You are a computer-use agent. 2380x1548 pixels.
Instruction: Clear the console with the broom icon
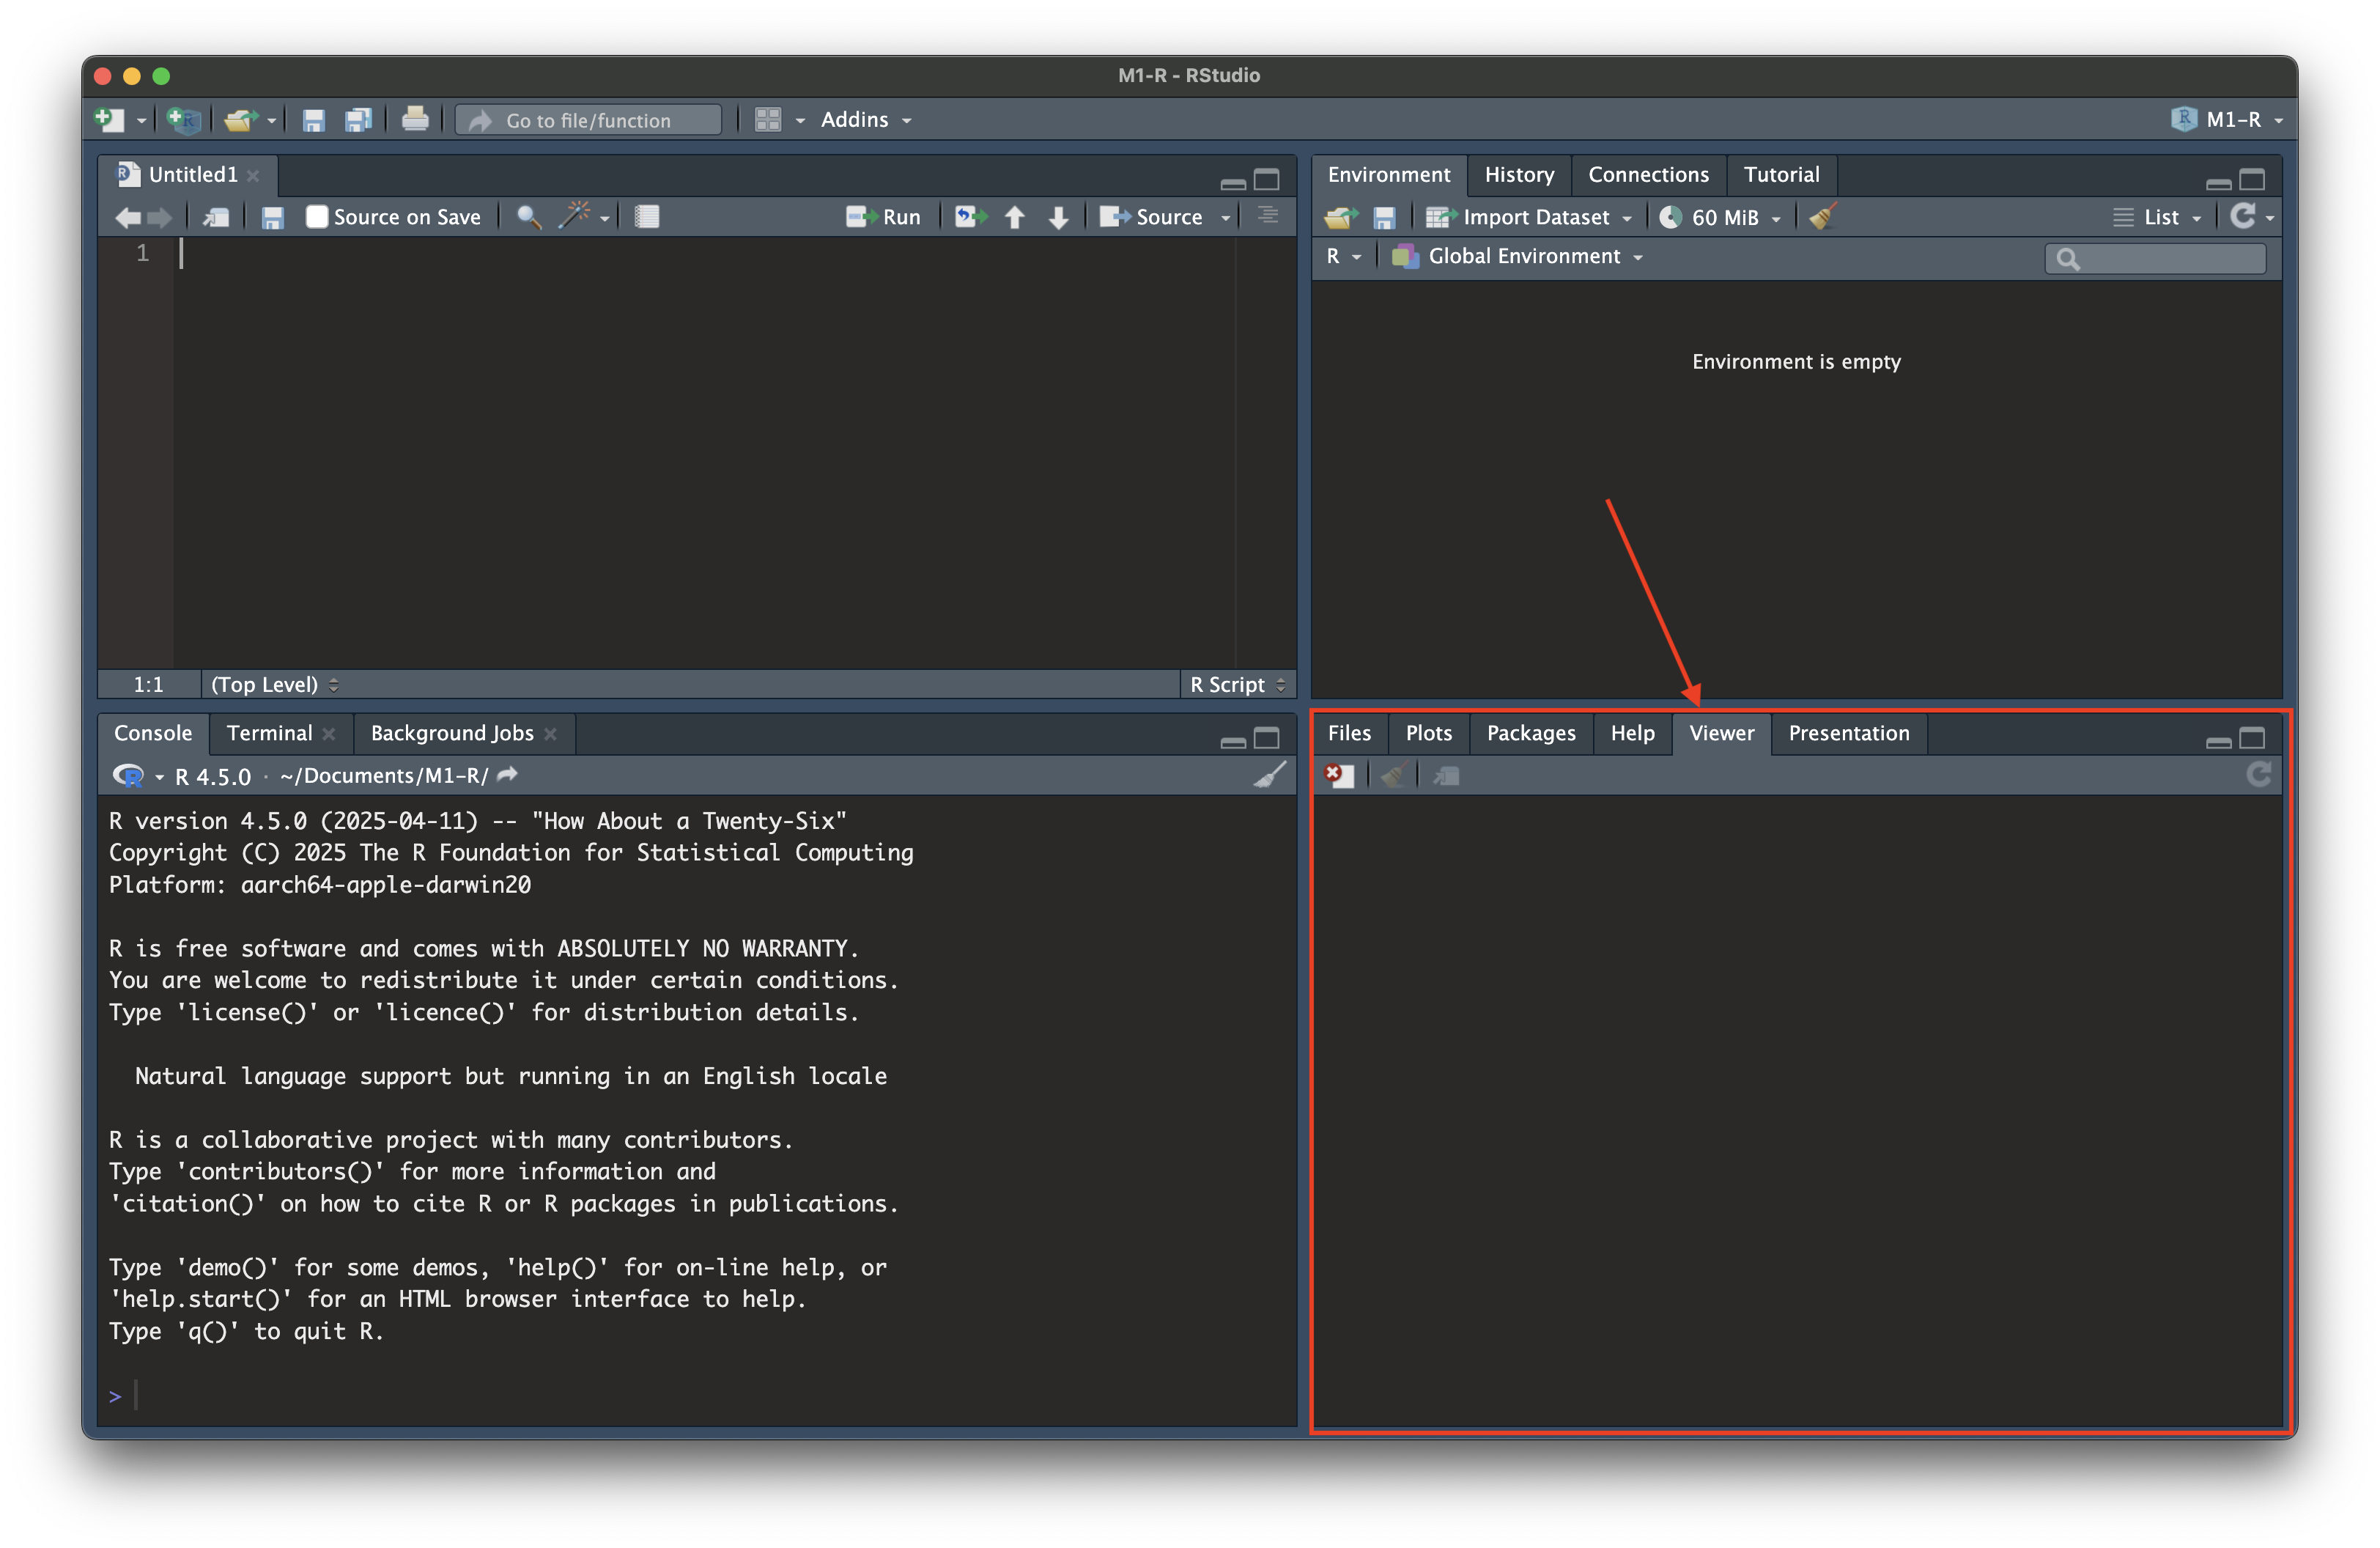tap(1270, 775)
